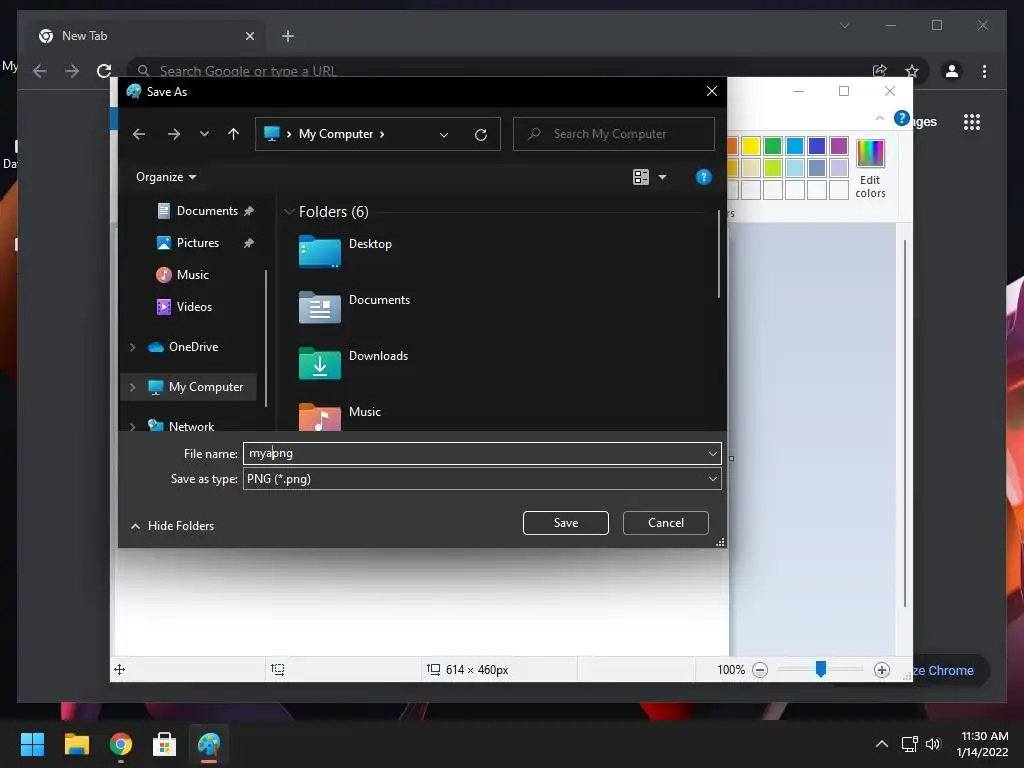Refresh the My Computer folder view
Viewport: 1024px width, 768px height.
(x=481, y=135)
